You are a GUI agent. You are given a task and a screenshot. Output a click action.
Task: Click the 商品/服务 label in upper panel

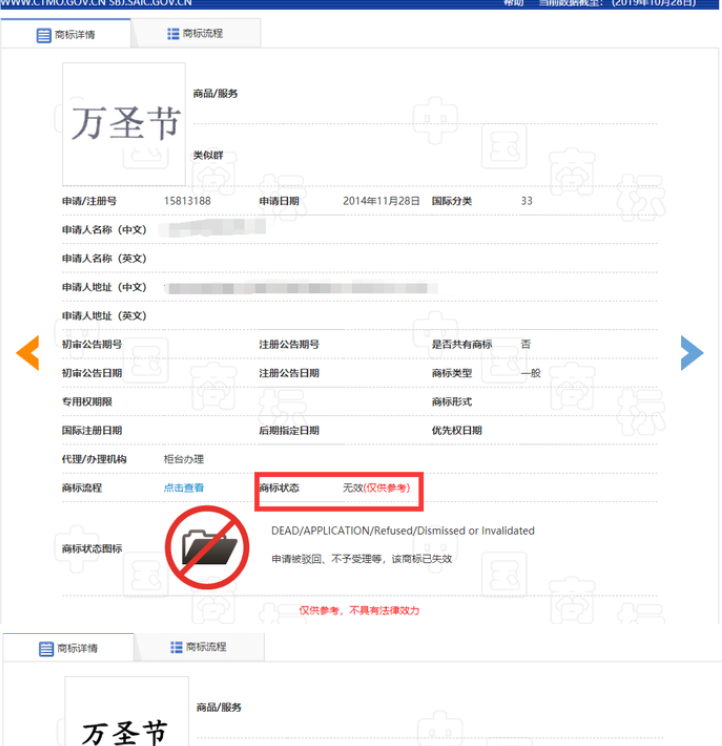pyautogui.click(x=215, y=93)
